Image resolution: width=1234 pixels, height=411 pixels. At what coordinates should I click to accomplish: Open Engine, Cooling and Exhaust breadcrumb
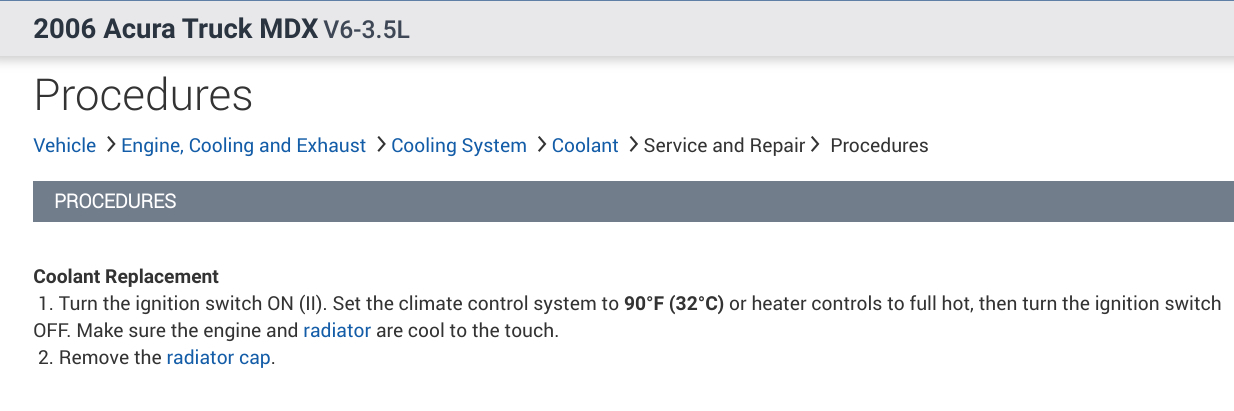pos(243,146)
